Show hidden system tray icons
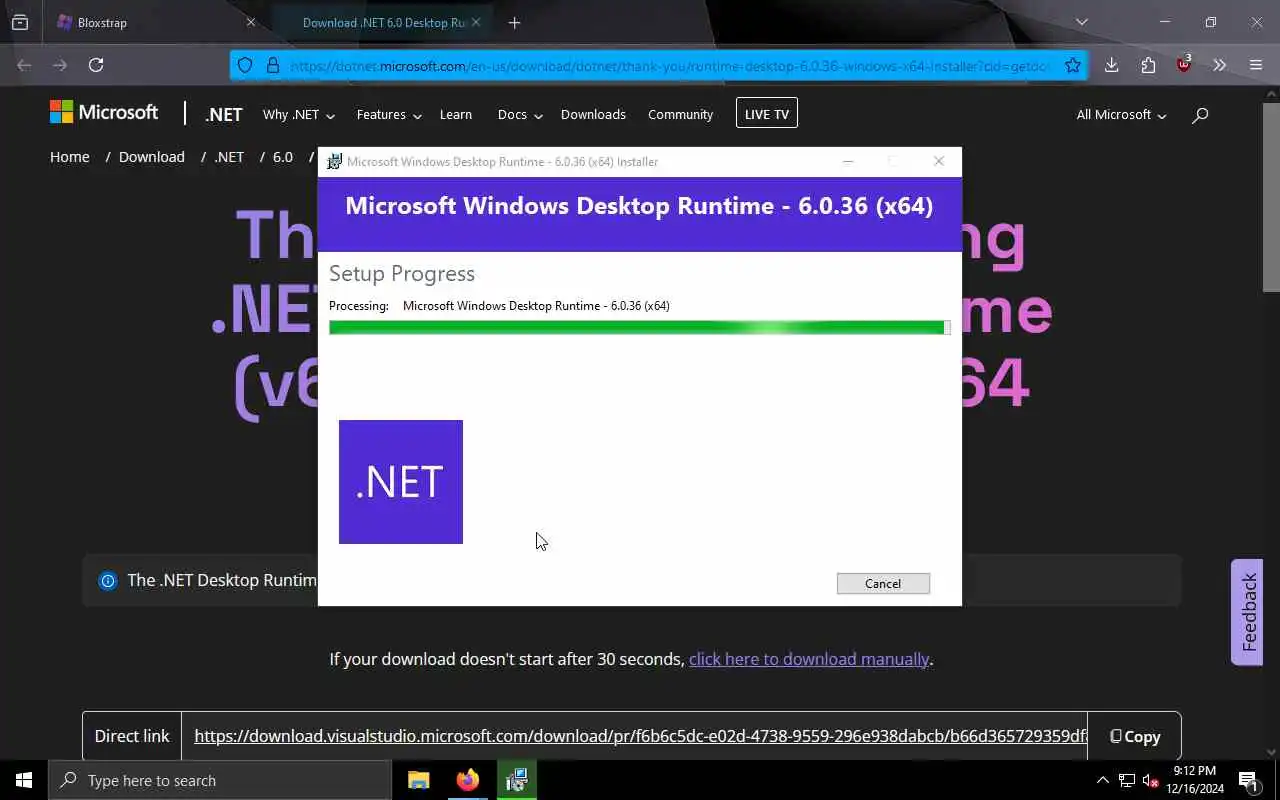This screenshot has height=800, width=1280. click(1102, 780)
